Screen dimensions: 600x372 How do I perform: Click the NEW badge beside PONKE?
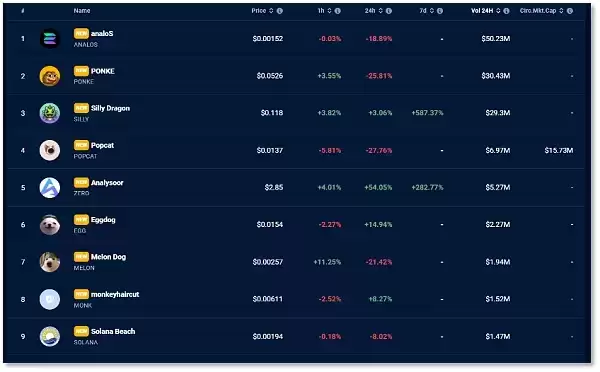81,71
